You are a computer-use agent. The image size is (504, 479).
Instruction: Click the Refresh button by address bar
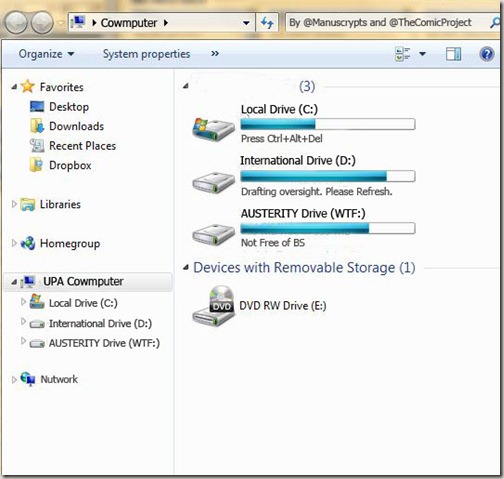(x=267, y=23)
